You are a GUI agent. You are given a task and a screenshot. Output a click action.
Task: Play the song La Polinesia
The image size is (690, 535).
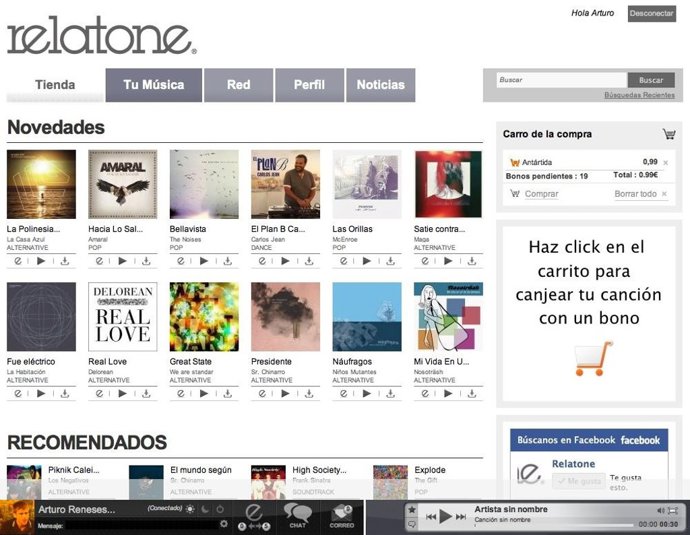click(x=41, y=261)
